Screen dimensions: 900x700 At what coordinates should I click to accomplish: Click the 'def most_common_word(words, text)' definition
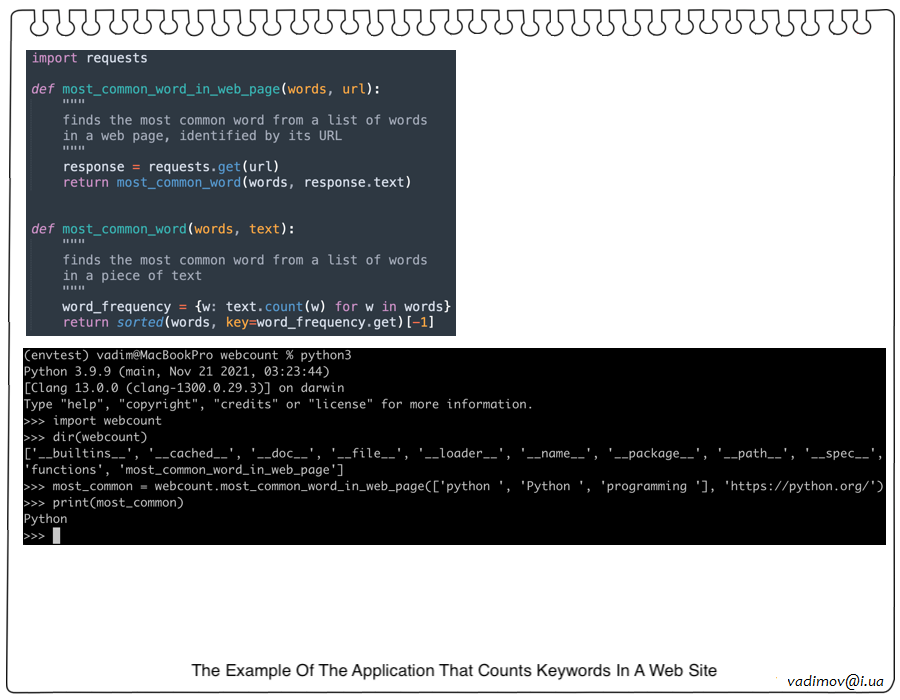pos(163,229)
